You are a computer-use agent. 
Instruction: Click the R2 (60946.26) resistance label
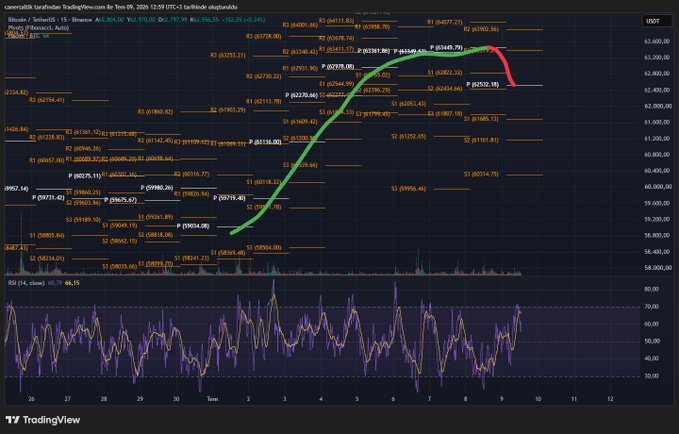(83, 149)
